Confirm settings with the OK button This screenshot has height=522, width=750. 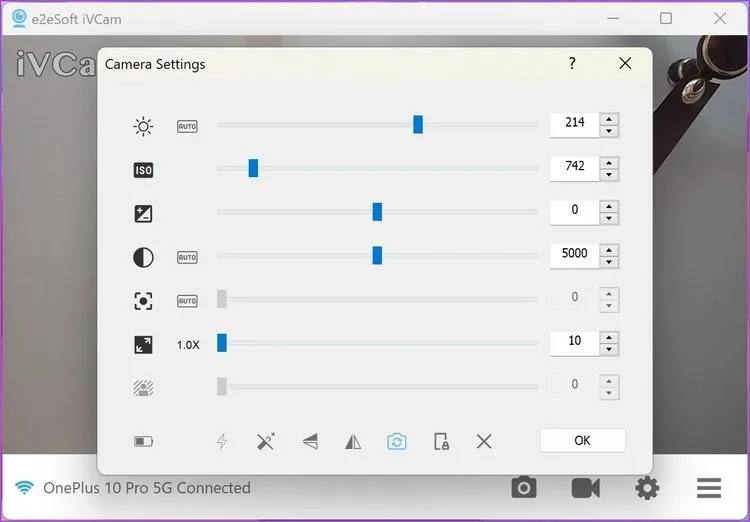click(582, 440)
